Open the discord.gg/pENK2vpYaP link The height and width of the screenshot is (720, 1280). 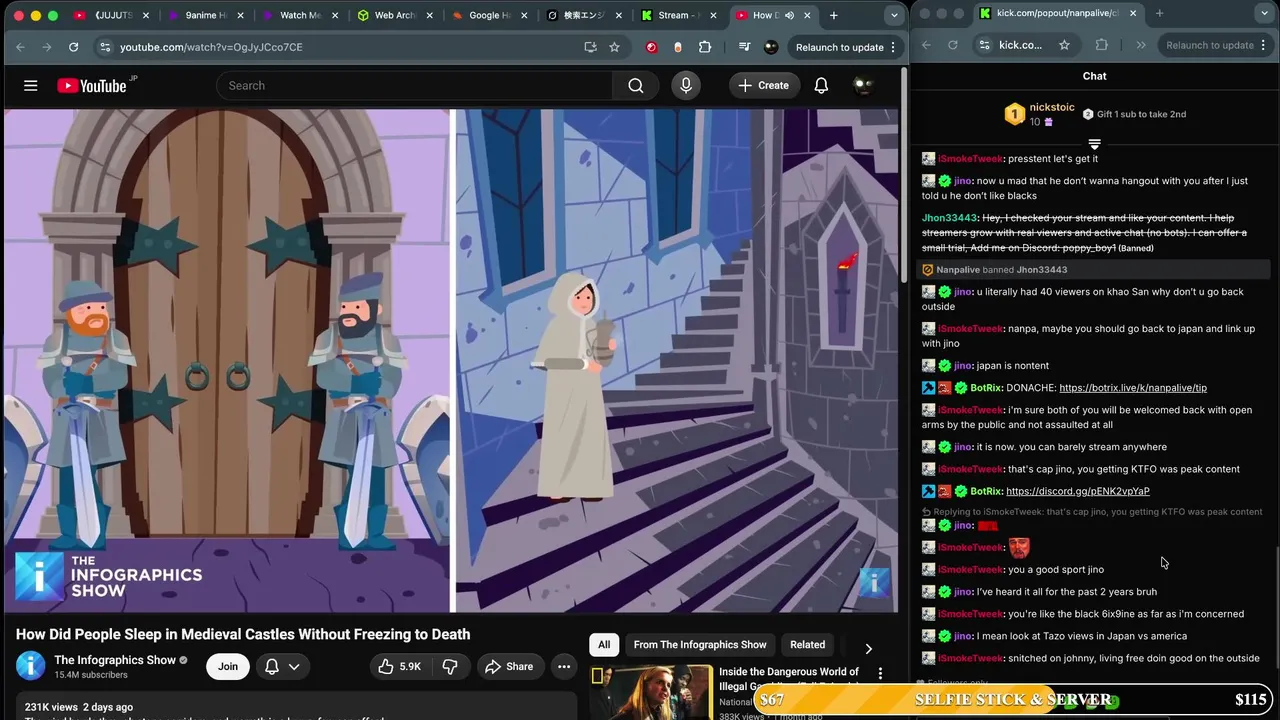(1078, 492)
